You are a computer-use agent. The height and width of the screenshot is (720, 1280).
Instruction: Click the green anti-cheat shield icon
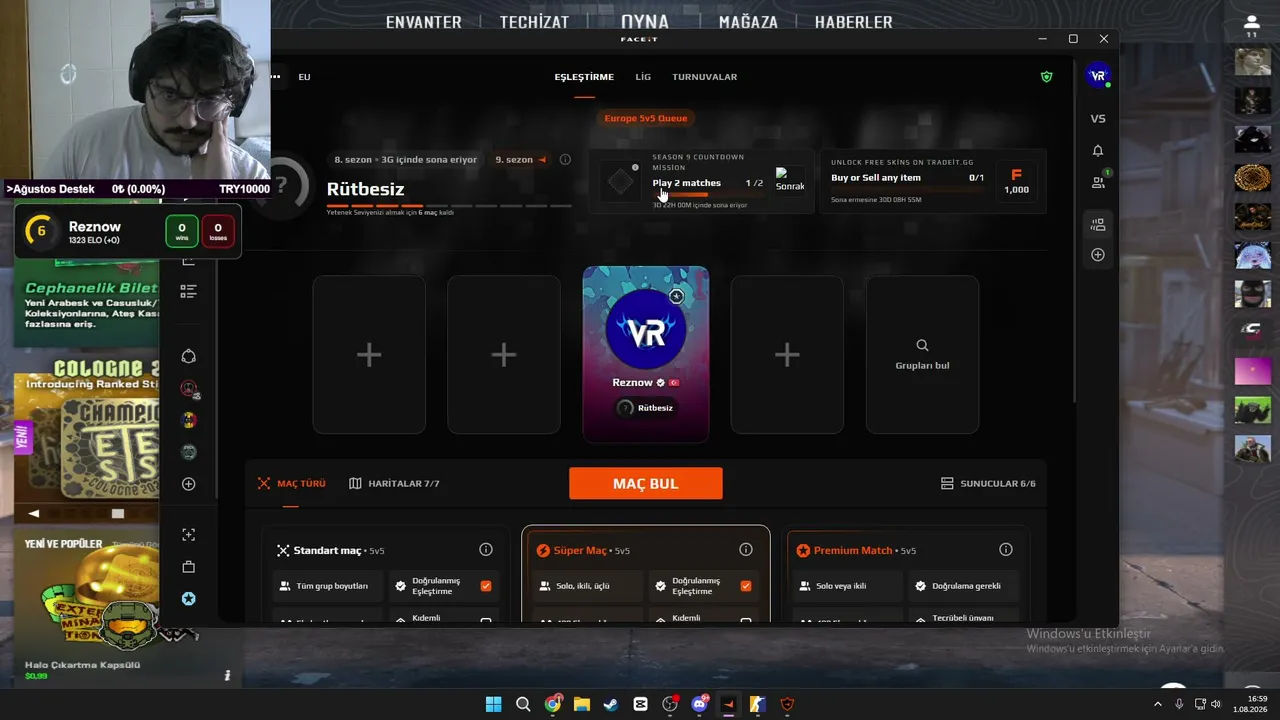click(x=1047, y=77)
